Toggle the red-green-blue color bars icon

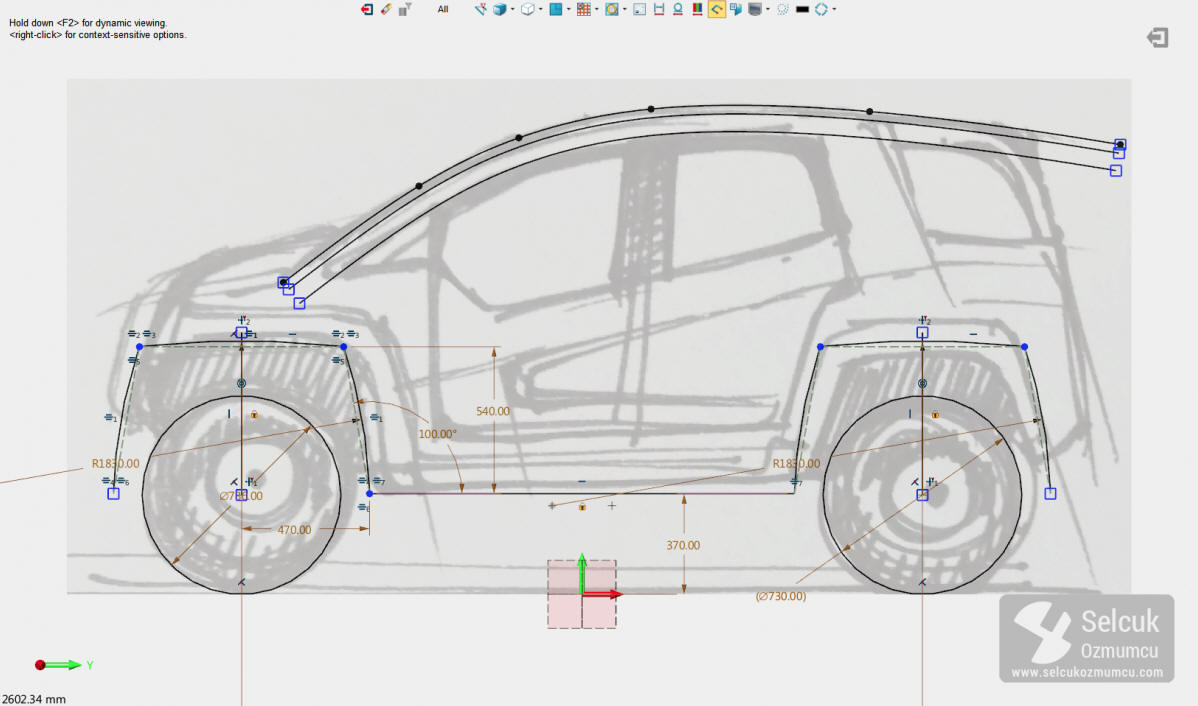coord(697,9)
